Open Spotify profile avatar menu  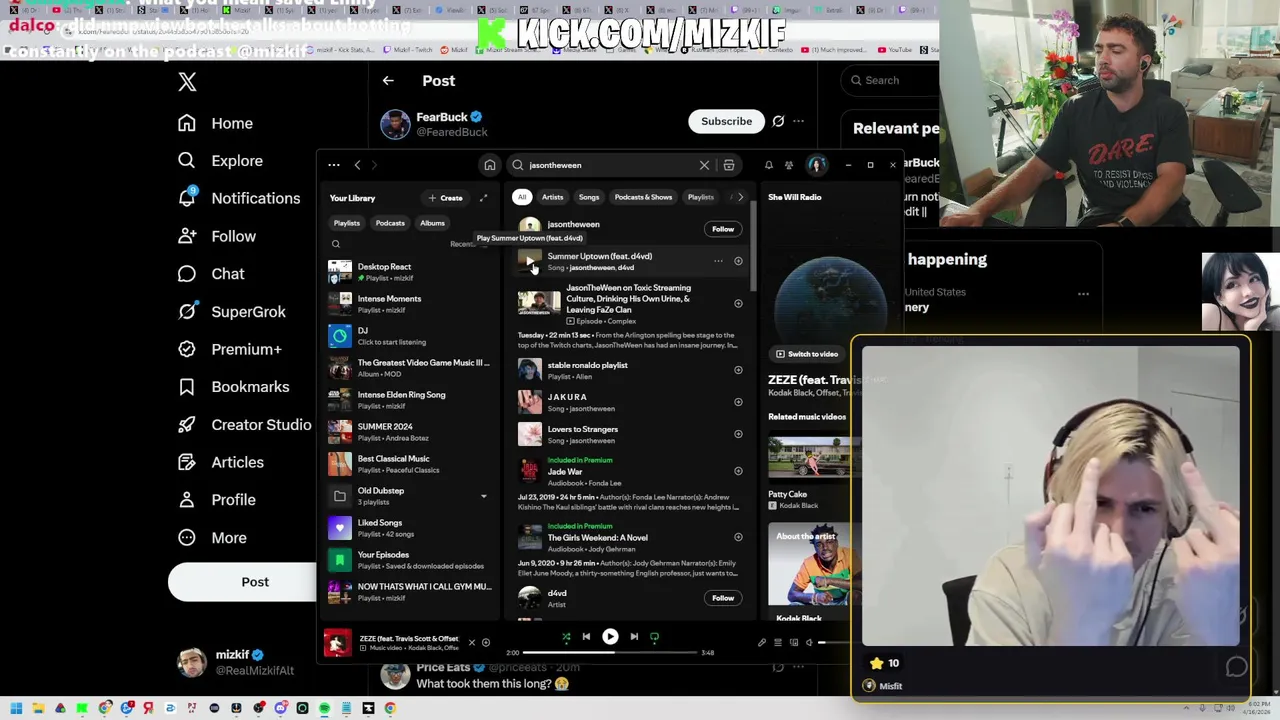(816, 165)
